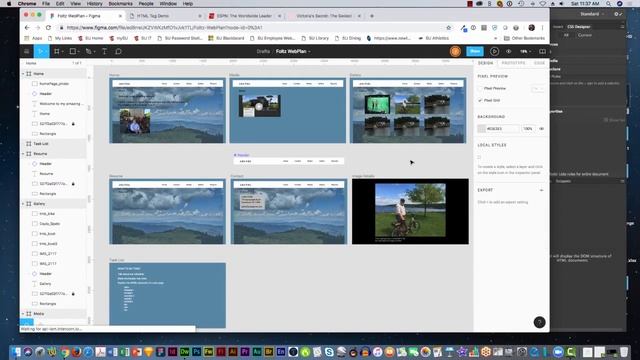
Task: Switch to the Prototype tab
Action: pos(513,63)
